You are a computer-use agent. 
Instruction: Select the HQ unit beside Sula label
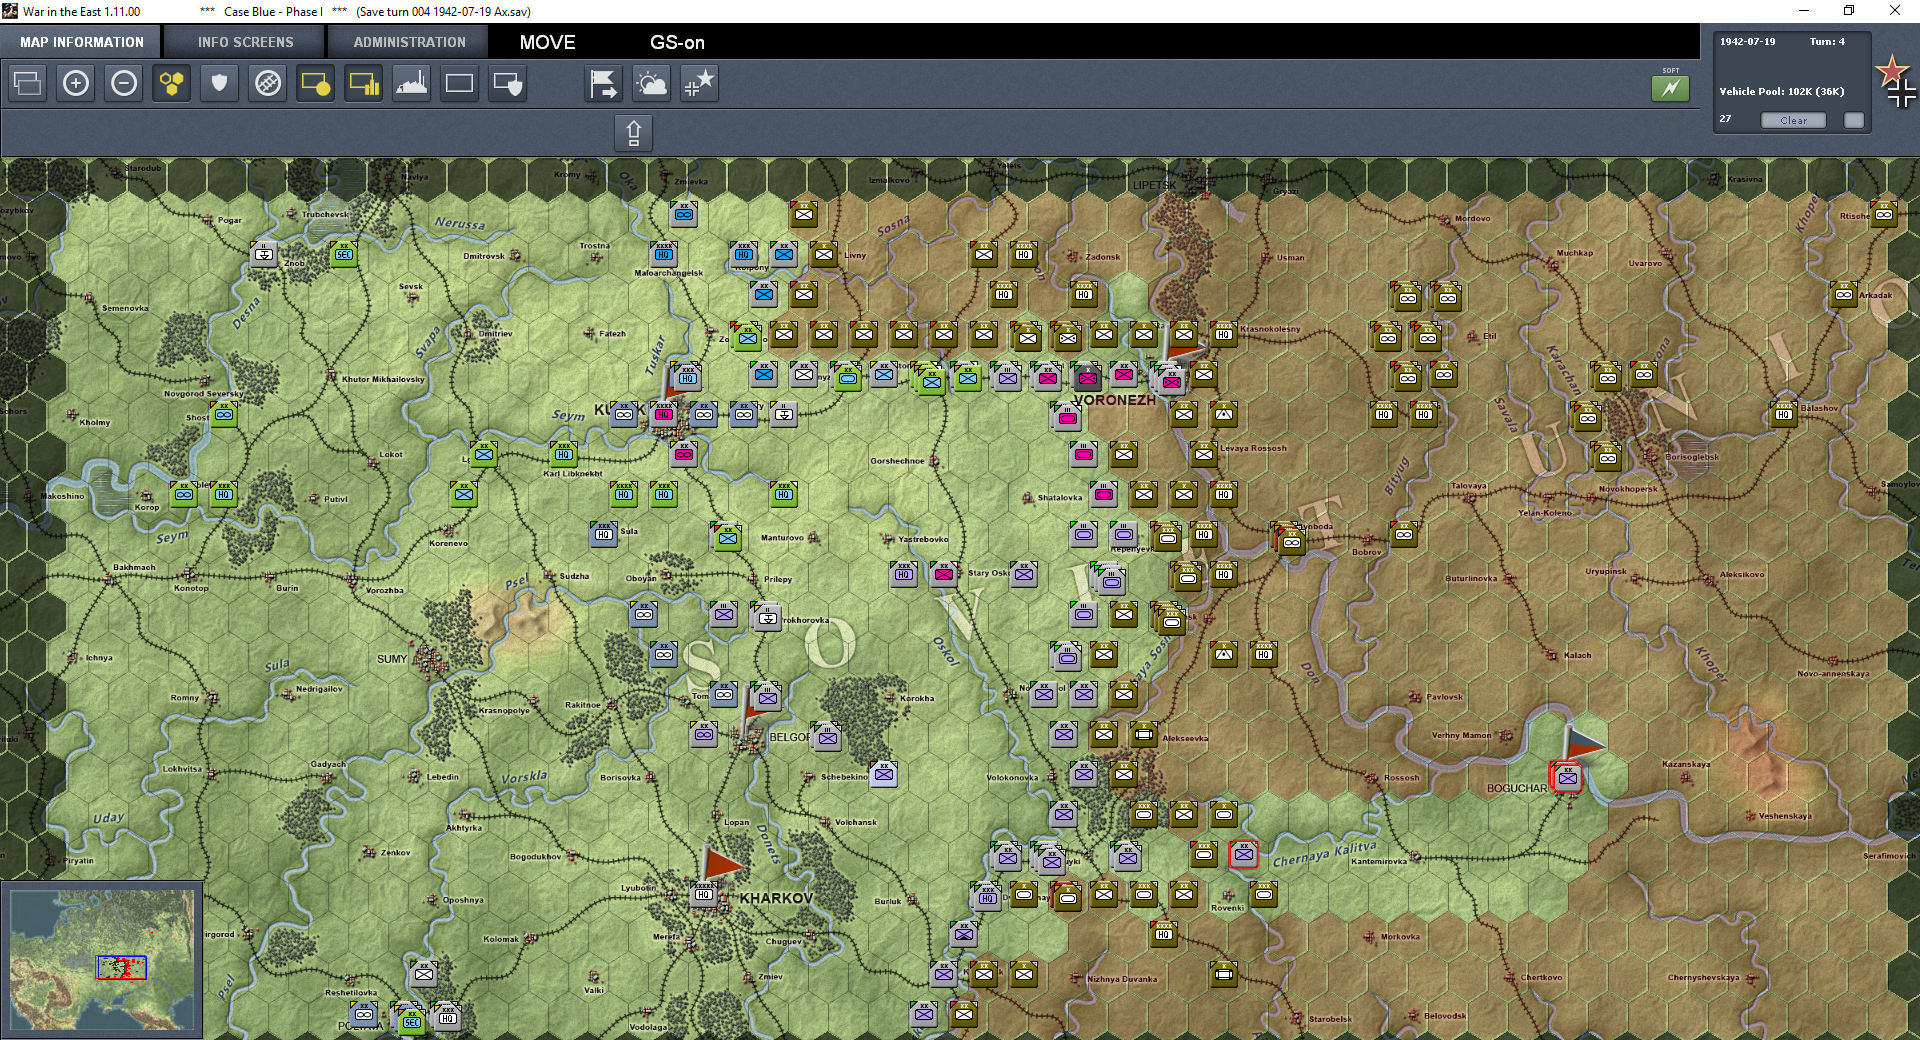click(604, 534)
